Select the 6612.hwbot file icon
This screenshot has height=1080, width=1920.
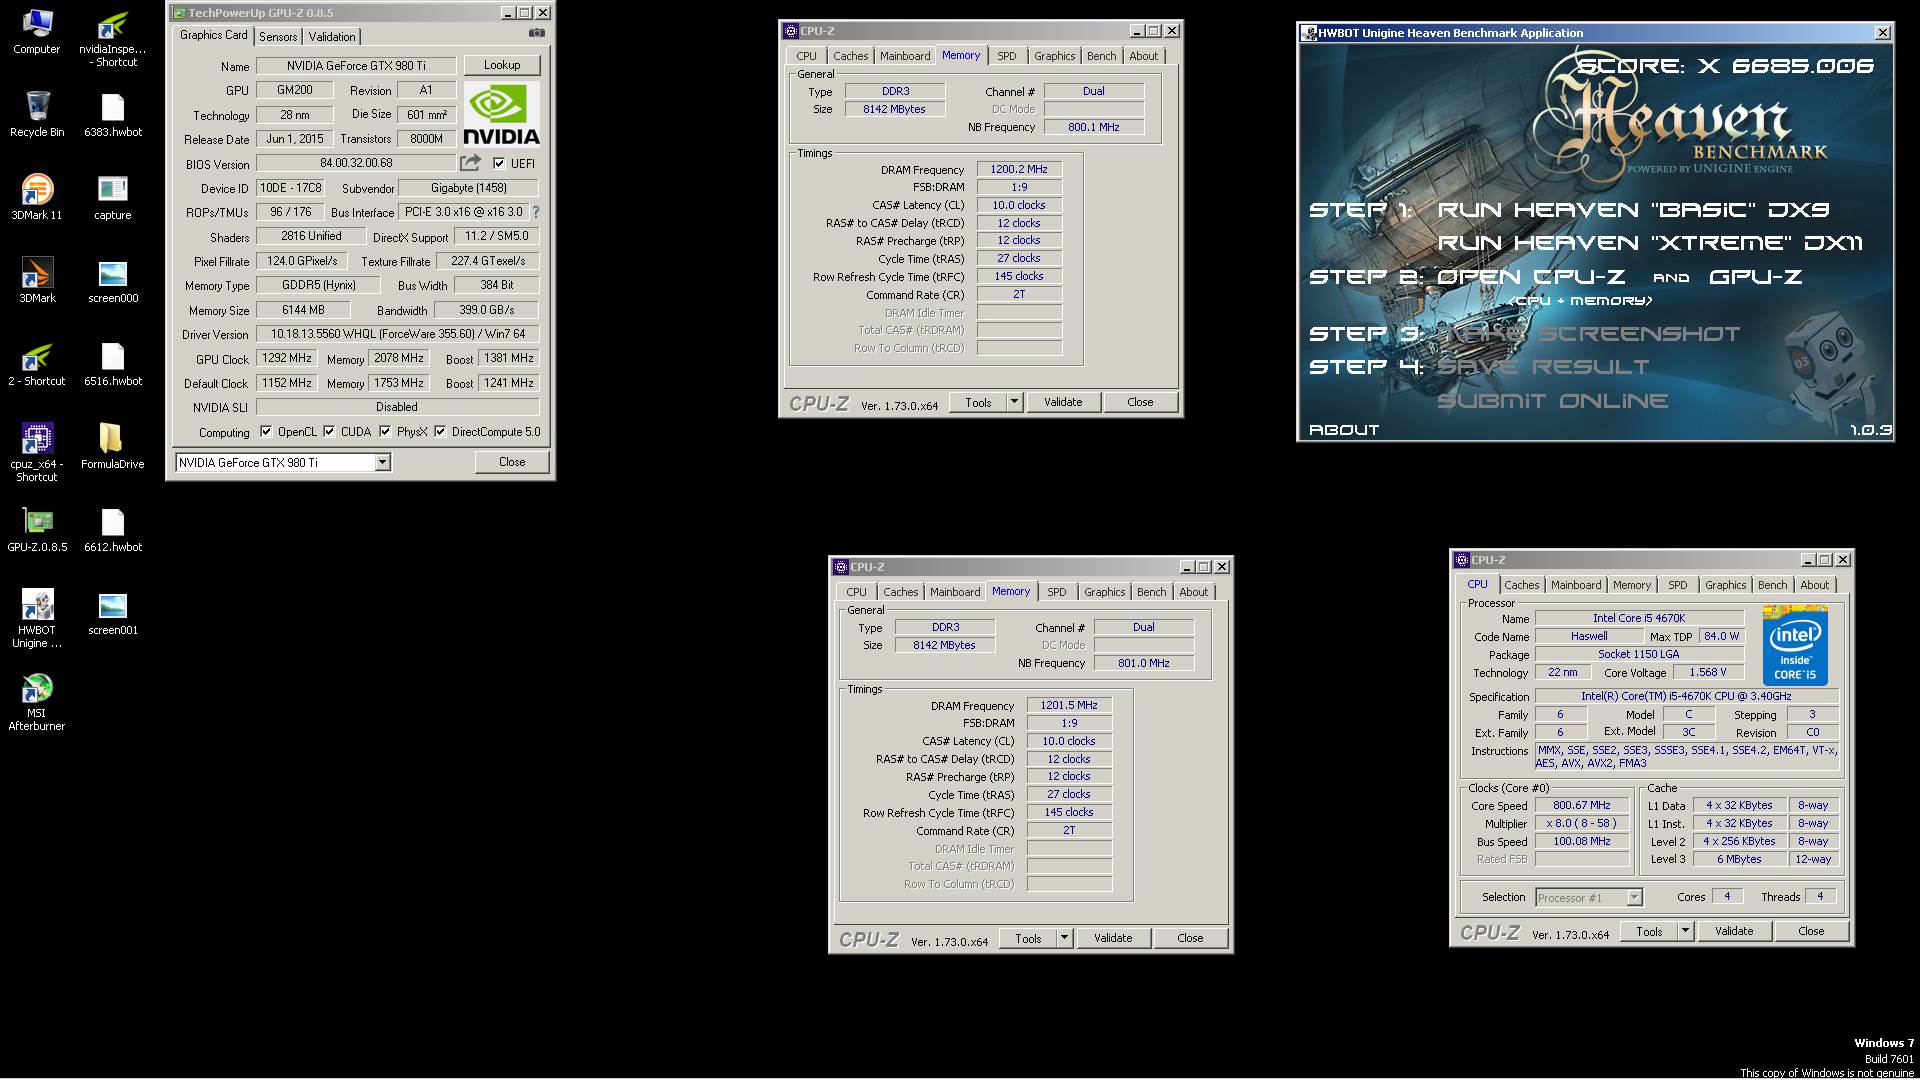[113, 530]
